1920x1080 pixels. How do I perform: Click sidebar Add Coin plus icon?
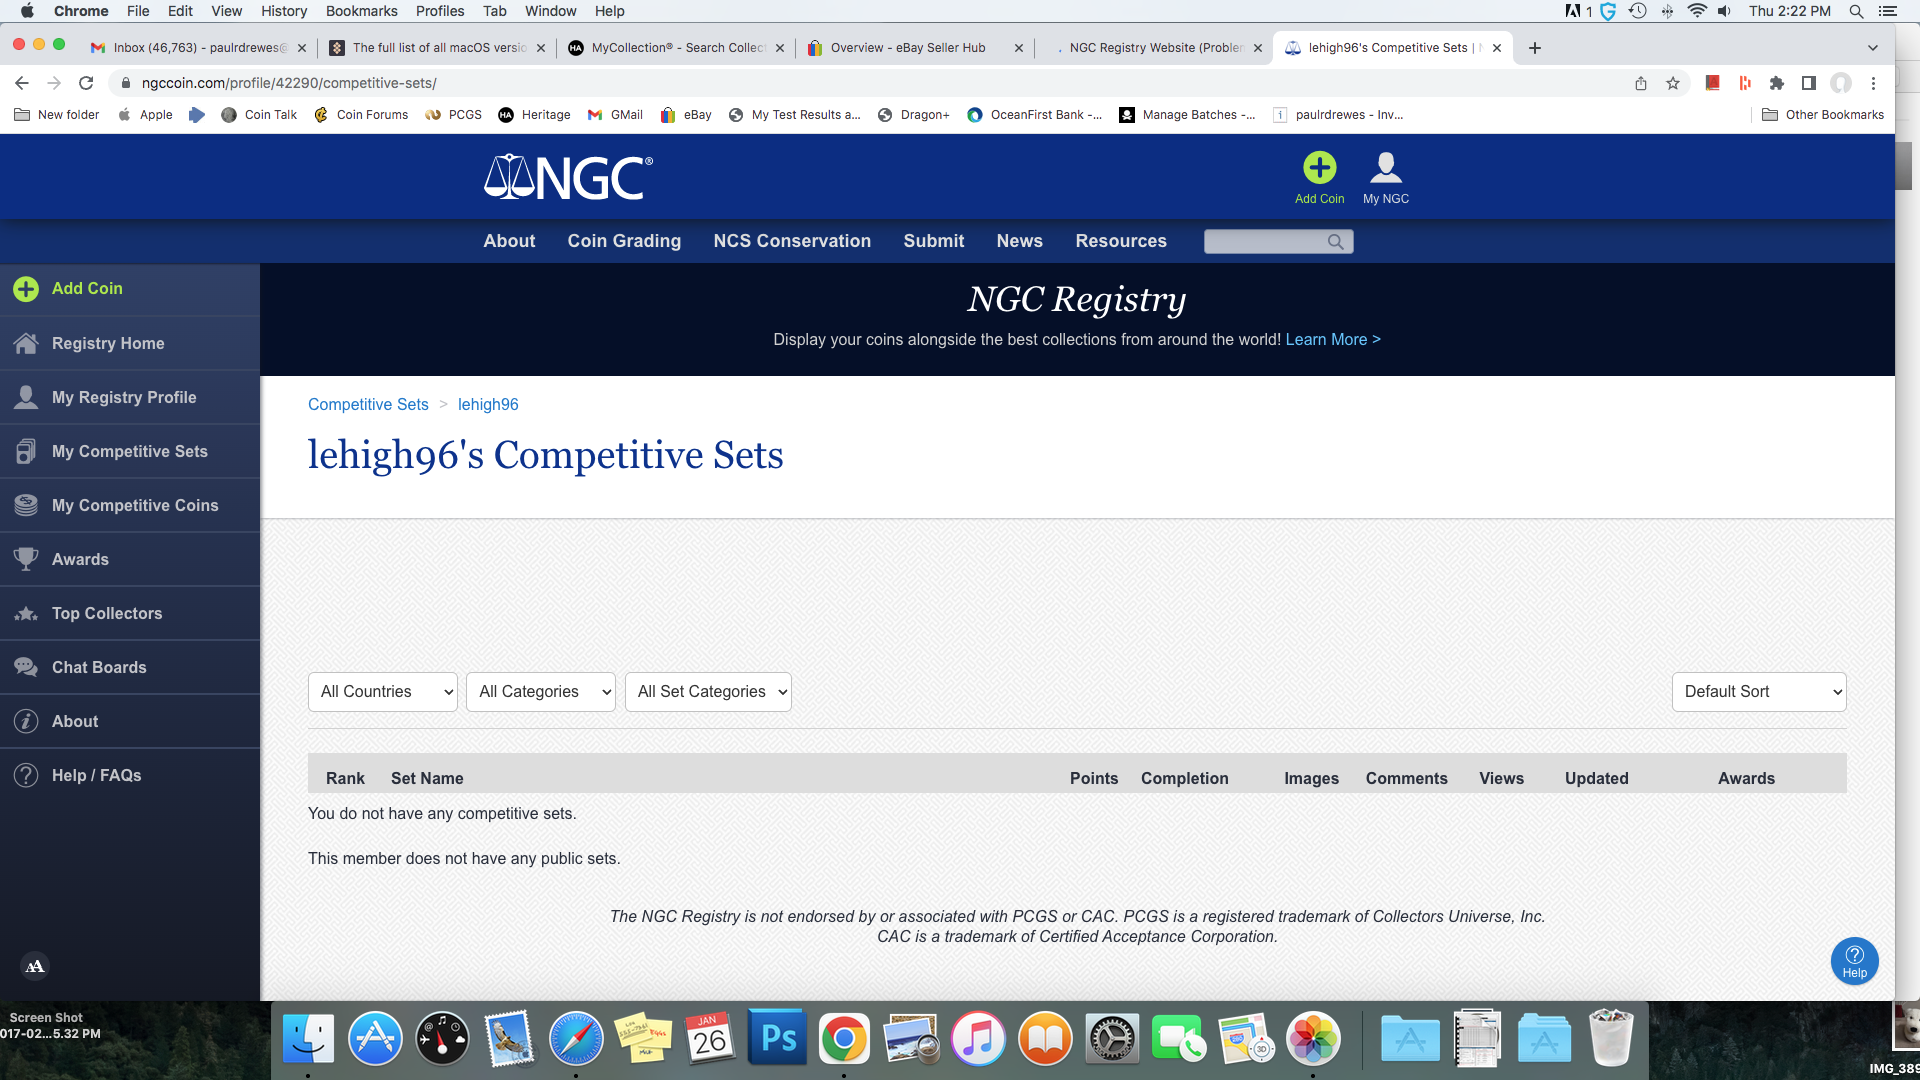click(x=26, y=289)
